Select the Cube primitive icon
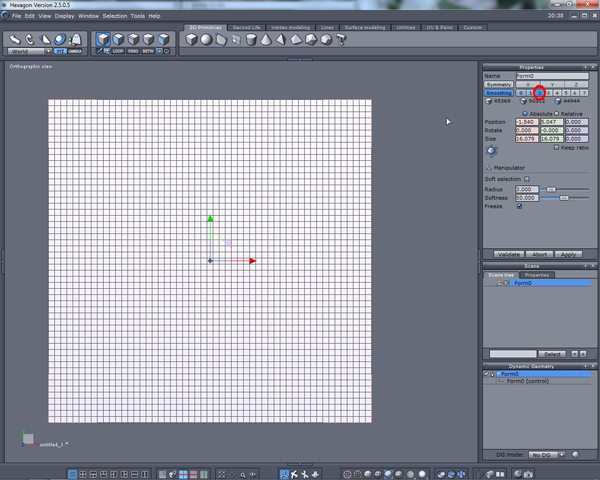Image resolution: width=600 pixels, height=480 pixels. [191, 39]
